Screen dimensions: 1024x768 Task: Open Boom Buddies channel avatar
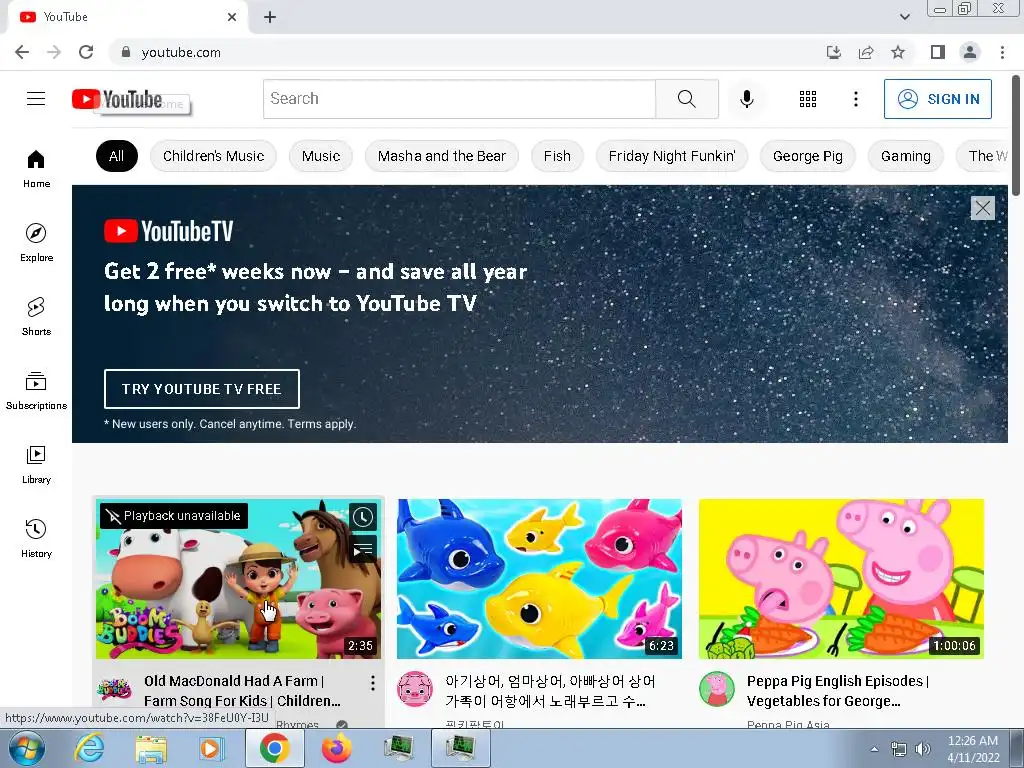point(114,689)
